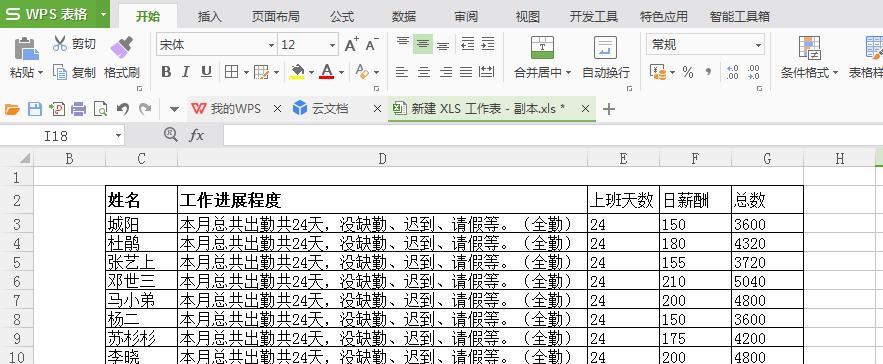Viewport: 883px width, 364px height.
Task: Click the Merge and Center (合并居中) icon
Action: [542, 48]
